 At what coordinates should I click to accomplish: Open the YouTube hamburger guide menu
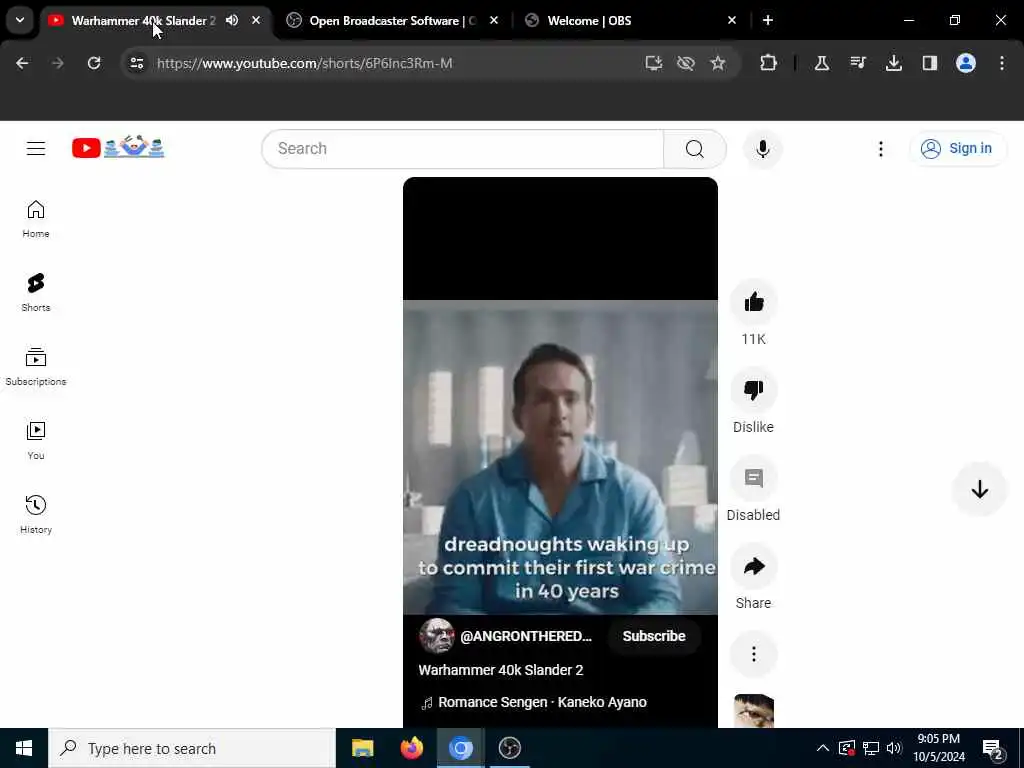coord(36,148)
